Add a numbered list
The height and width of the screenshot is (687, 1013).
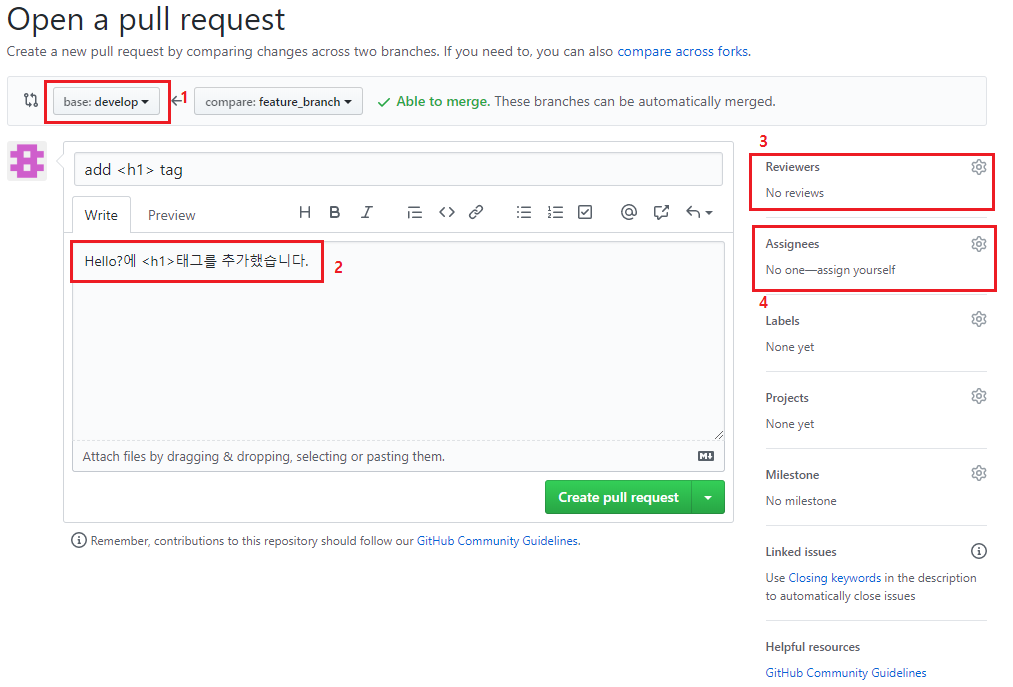555,212
